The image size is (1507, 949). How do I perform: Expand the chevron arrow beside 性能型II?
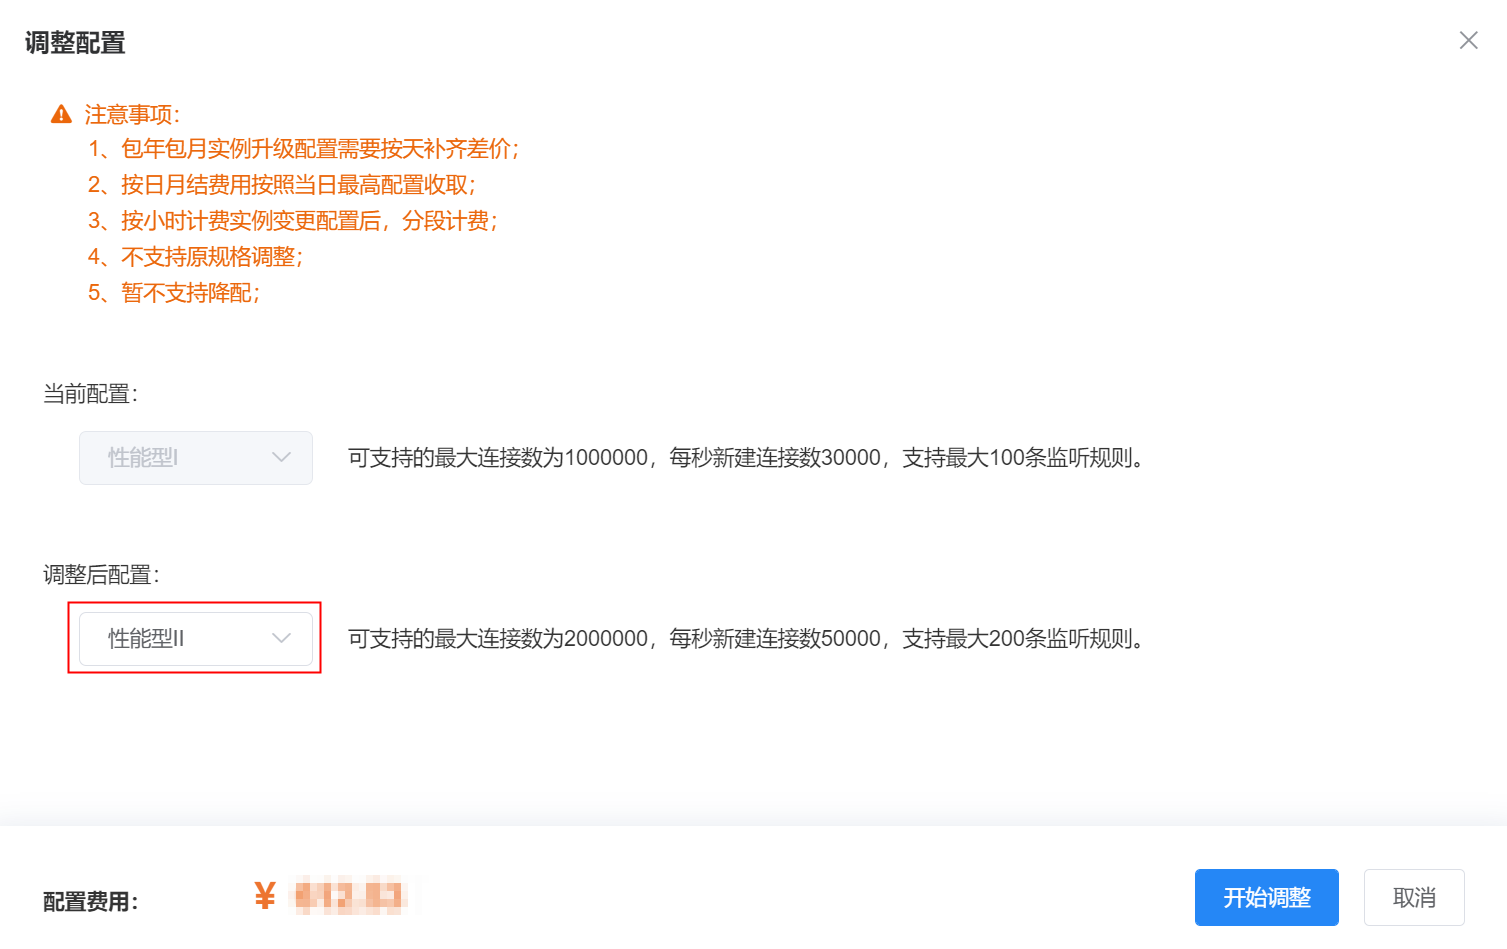281,638
